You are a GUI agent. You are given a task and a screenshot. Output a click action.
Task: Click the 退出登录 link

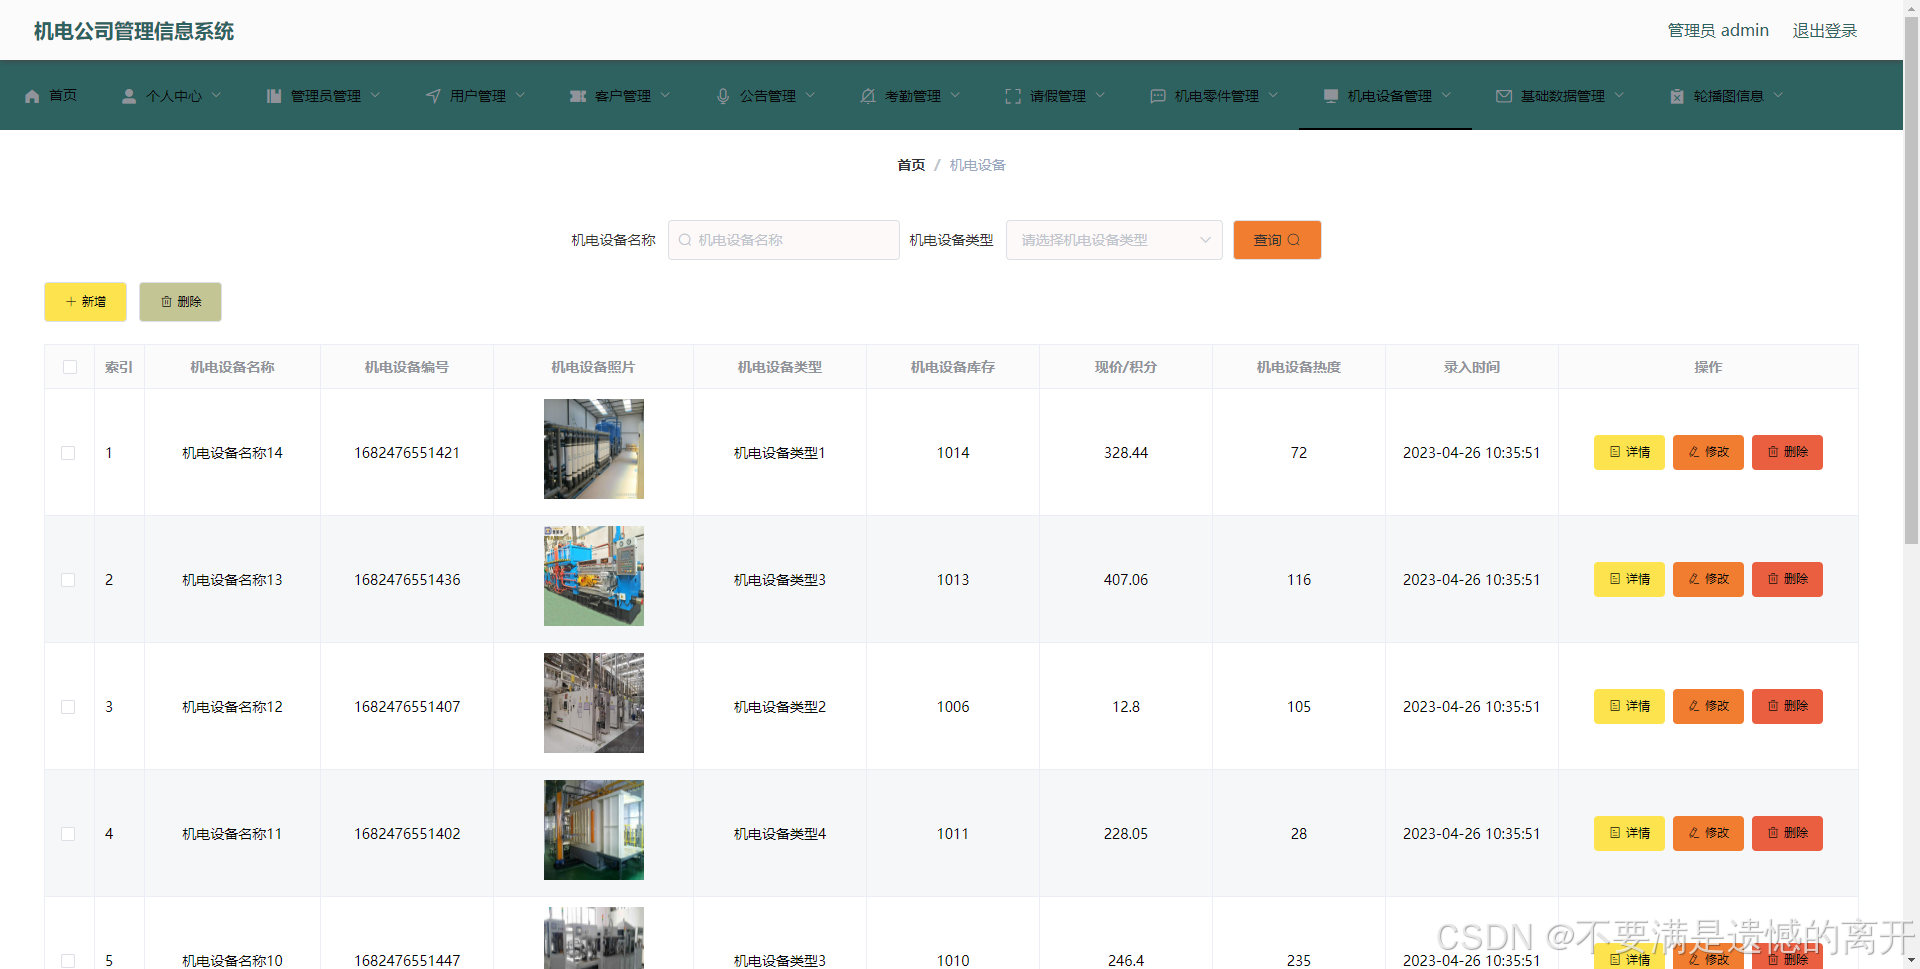tap(1824, 31)
